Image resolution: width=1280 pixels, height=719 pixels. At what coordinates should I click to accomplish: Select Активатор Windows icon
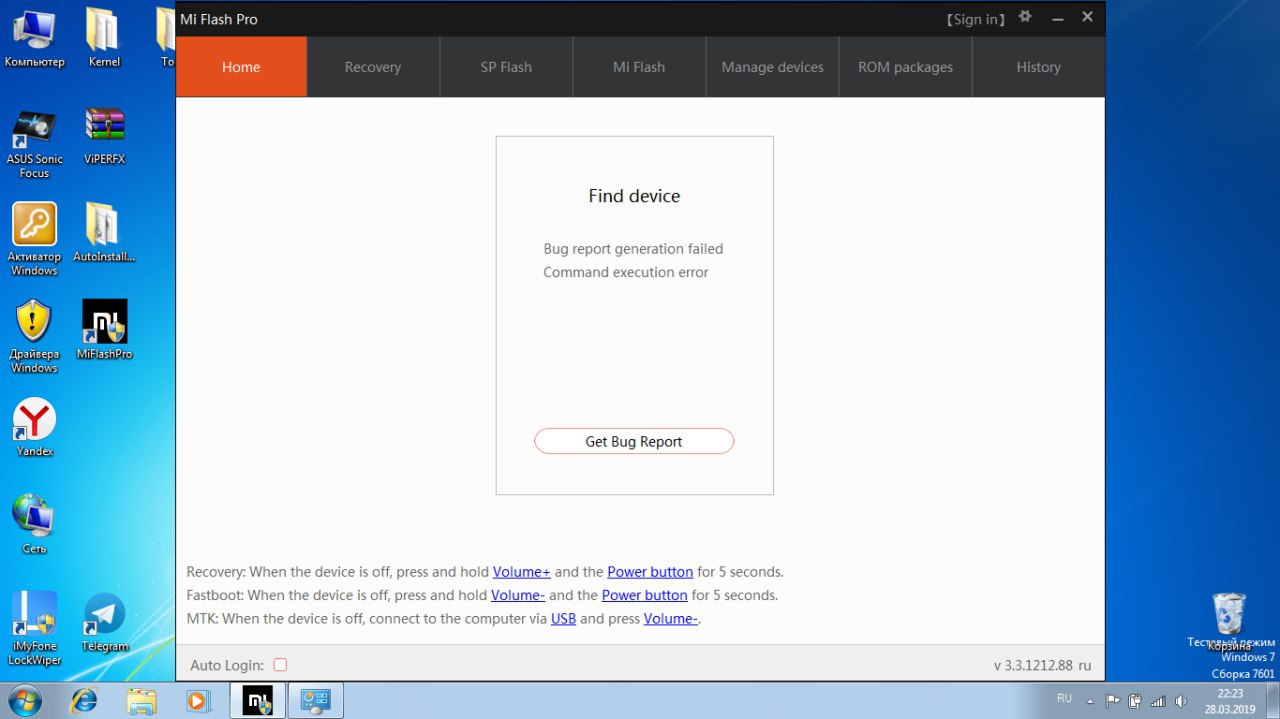[x=34, y=240]
